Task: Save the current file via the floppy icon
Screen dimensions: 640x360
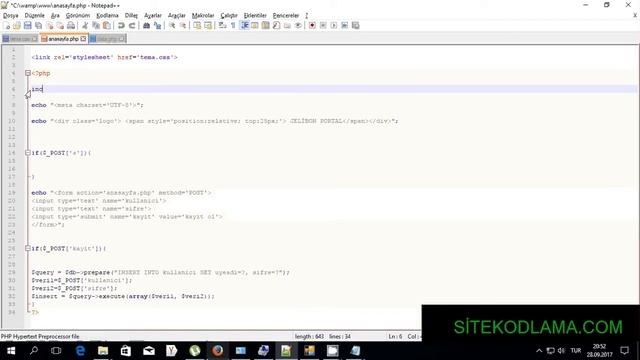Action: [x=27, y=26]
